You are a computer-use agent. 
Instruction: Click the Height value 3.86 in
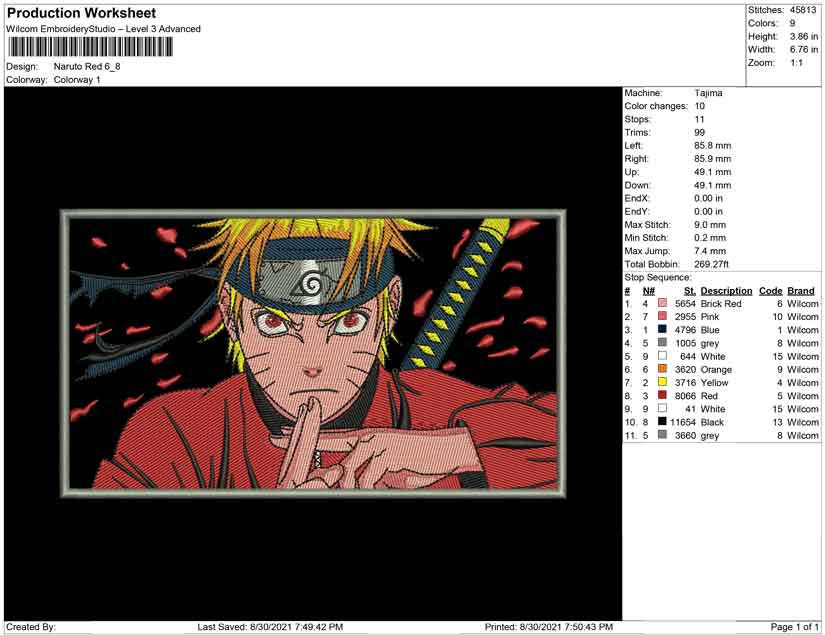[803, 36]
